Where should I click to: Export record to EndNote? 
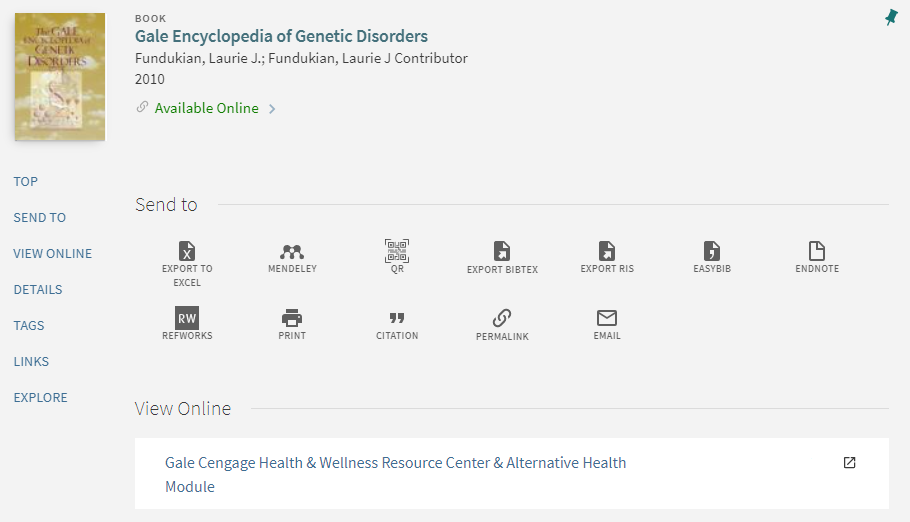[817, 251]
